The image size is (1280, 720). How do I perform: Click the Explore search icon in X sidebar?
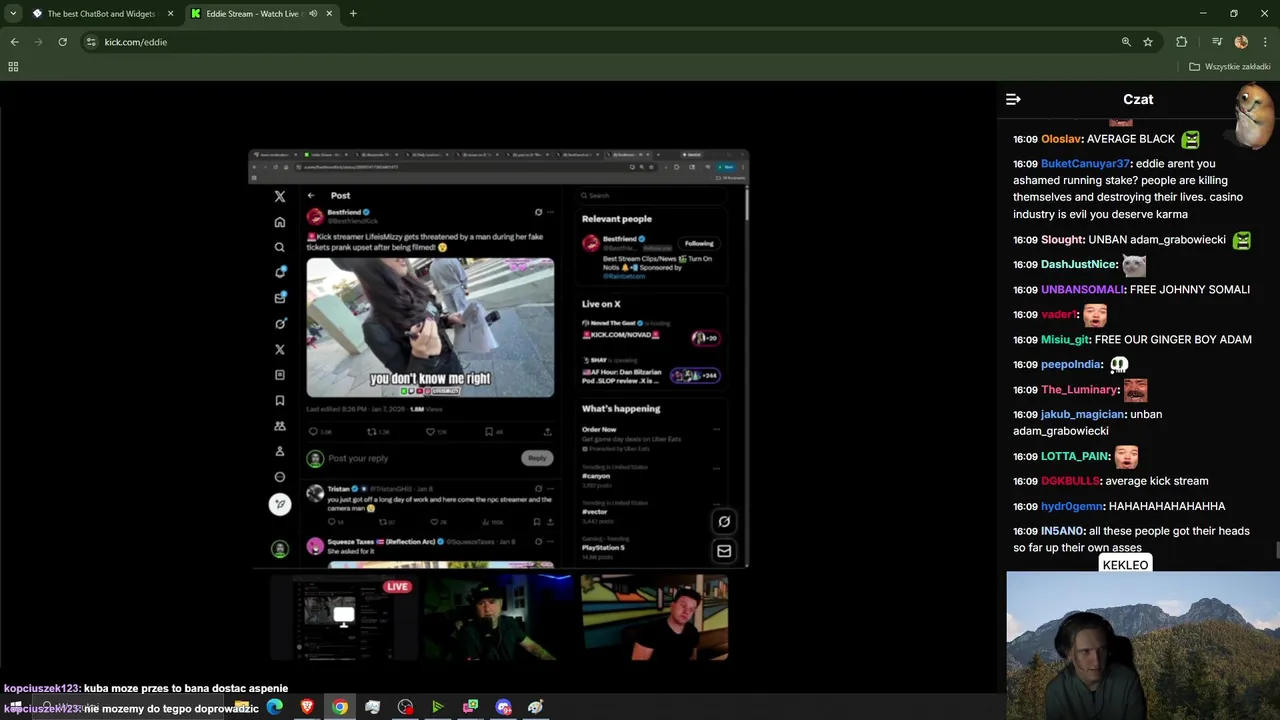pyautogui.click(x=280, y=247)
